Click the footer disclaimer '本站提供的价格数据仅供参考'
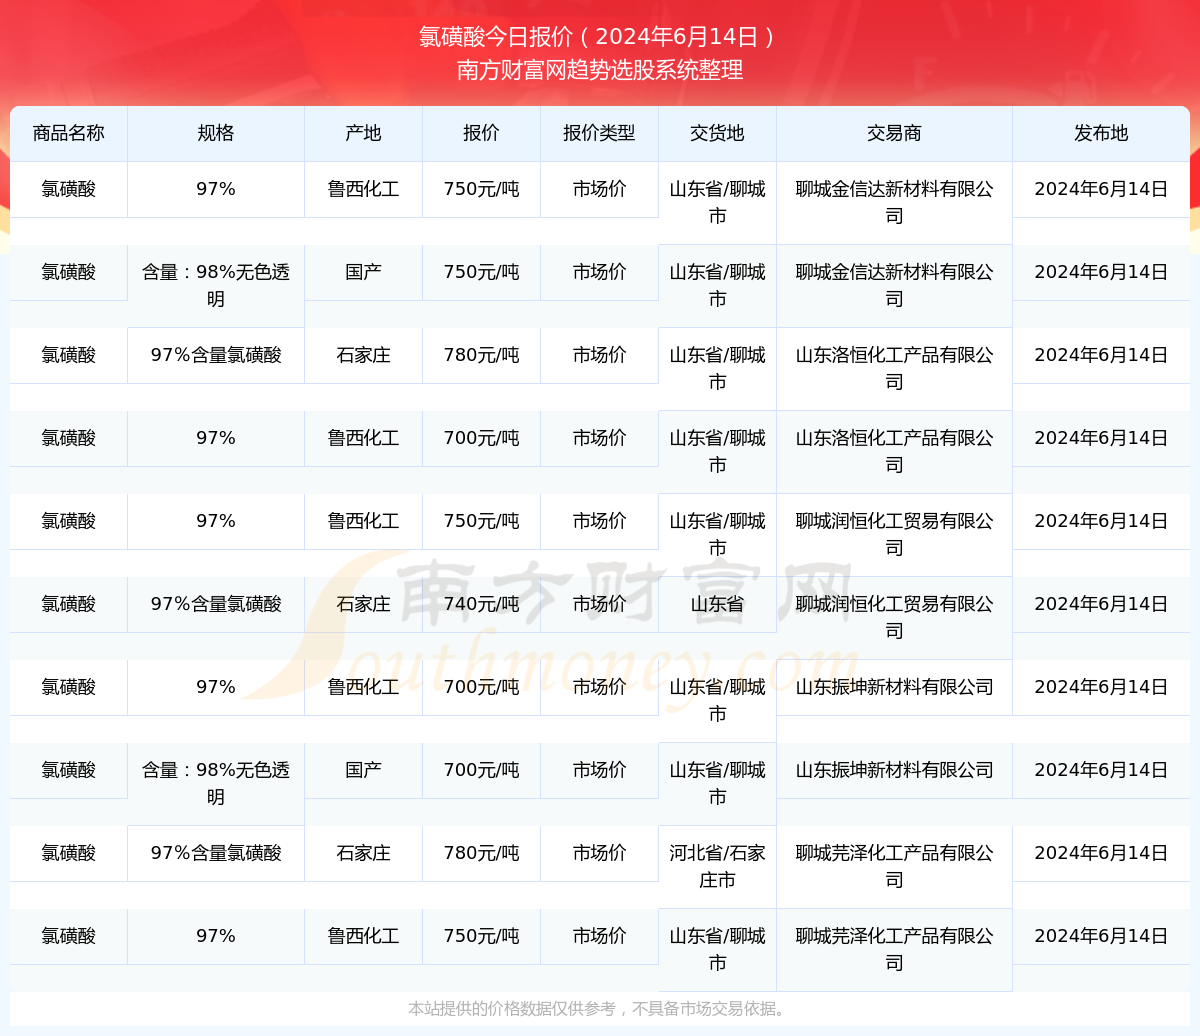 tap(512, 1009)
